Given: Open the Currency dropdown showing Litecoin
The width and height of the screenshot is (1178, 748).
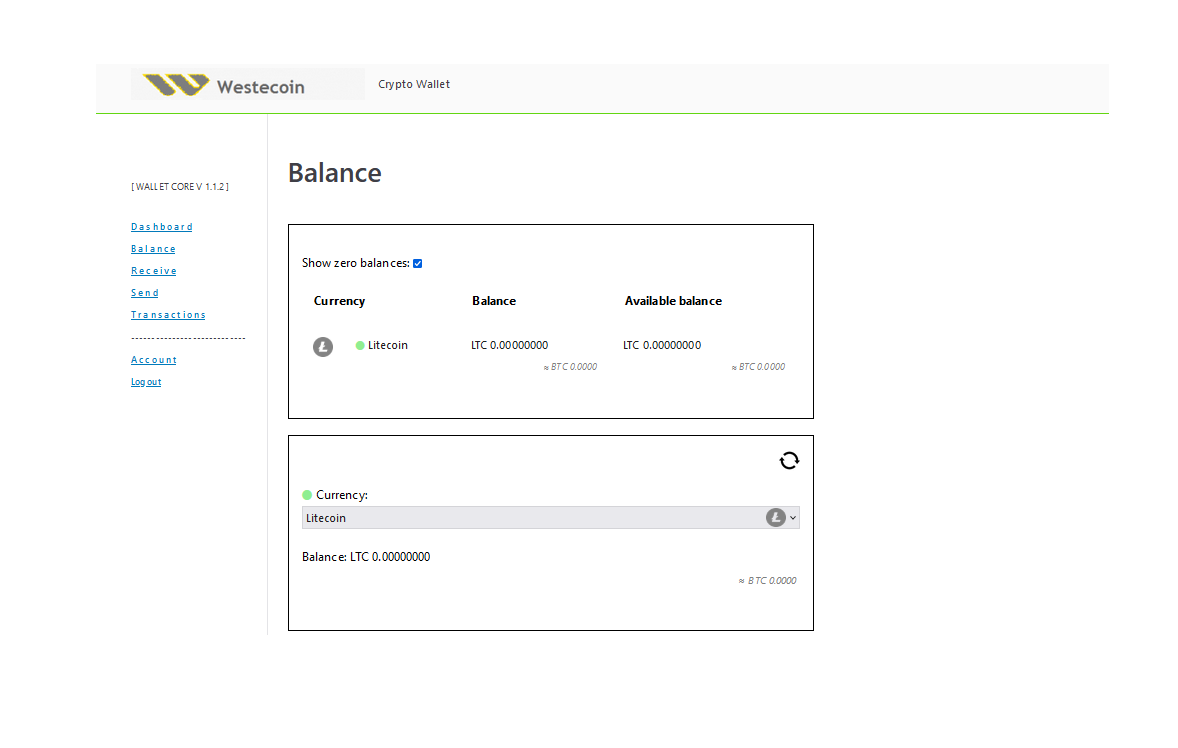Looking at the screenshot, I should [x=551, y=517].
